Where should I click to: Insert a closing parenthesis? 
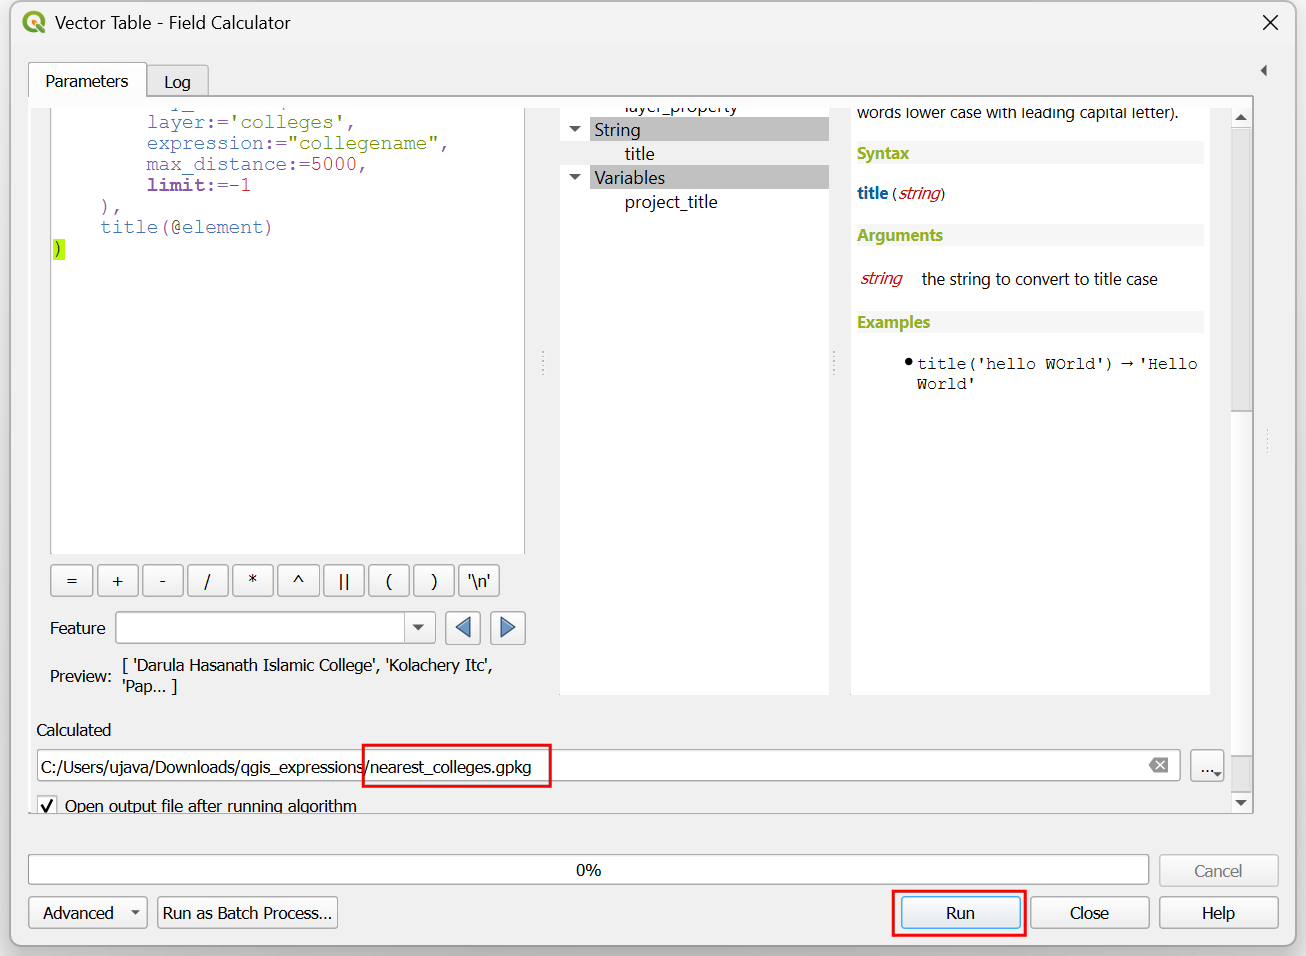click(434, 581)
